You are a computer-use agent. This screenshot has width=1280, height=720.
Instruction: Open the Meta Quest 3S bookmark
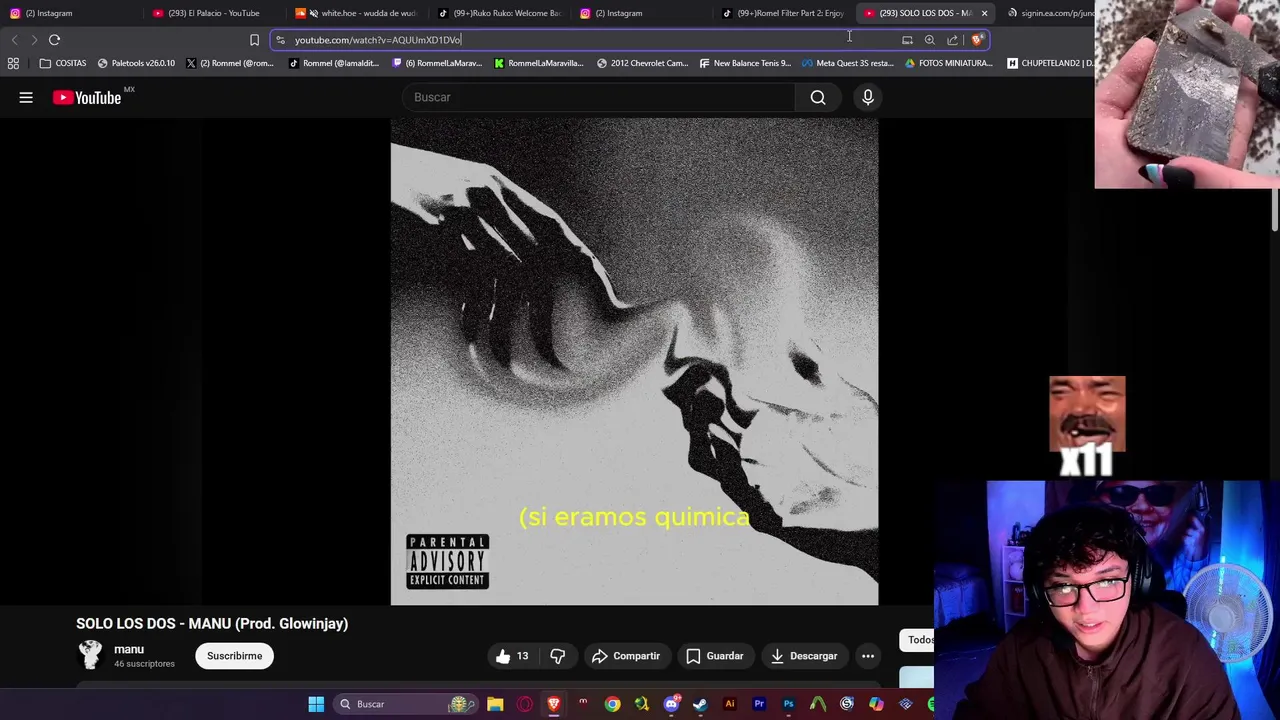click(847, 63)
